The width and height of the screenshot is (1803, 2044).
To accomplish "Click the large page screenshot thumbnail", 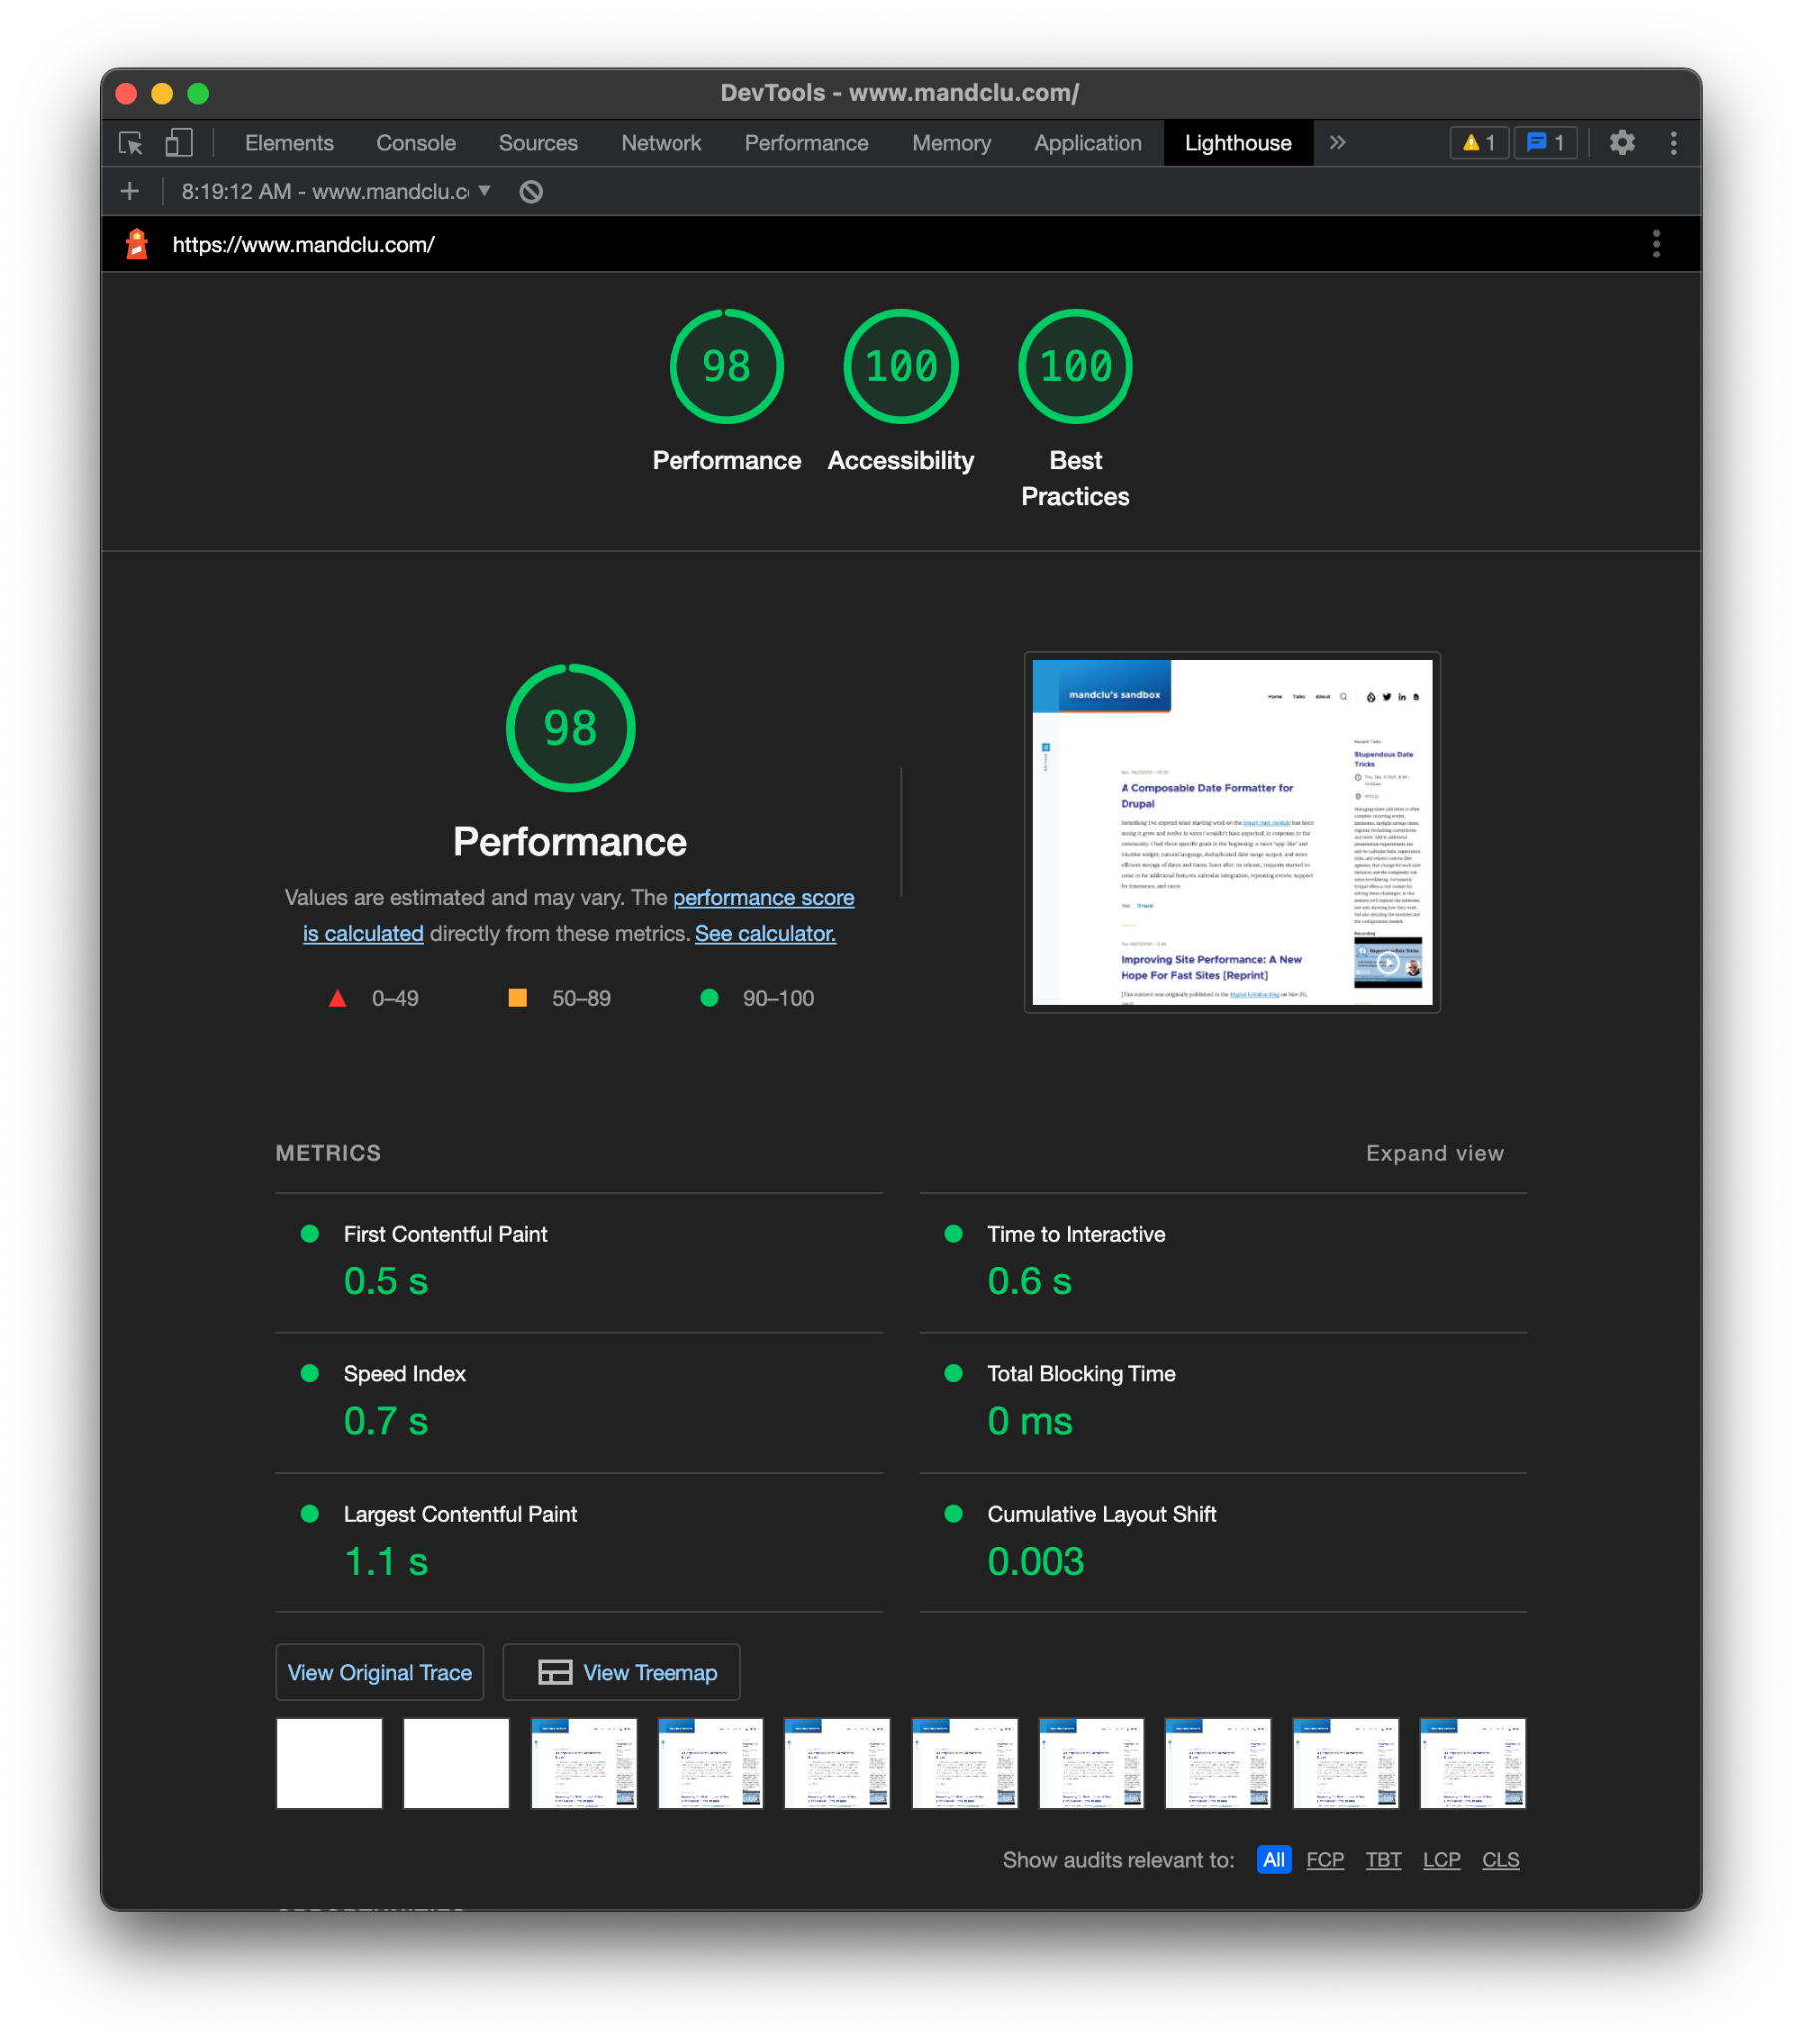I will pos(1231,832).
